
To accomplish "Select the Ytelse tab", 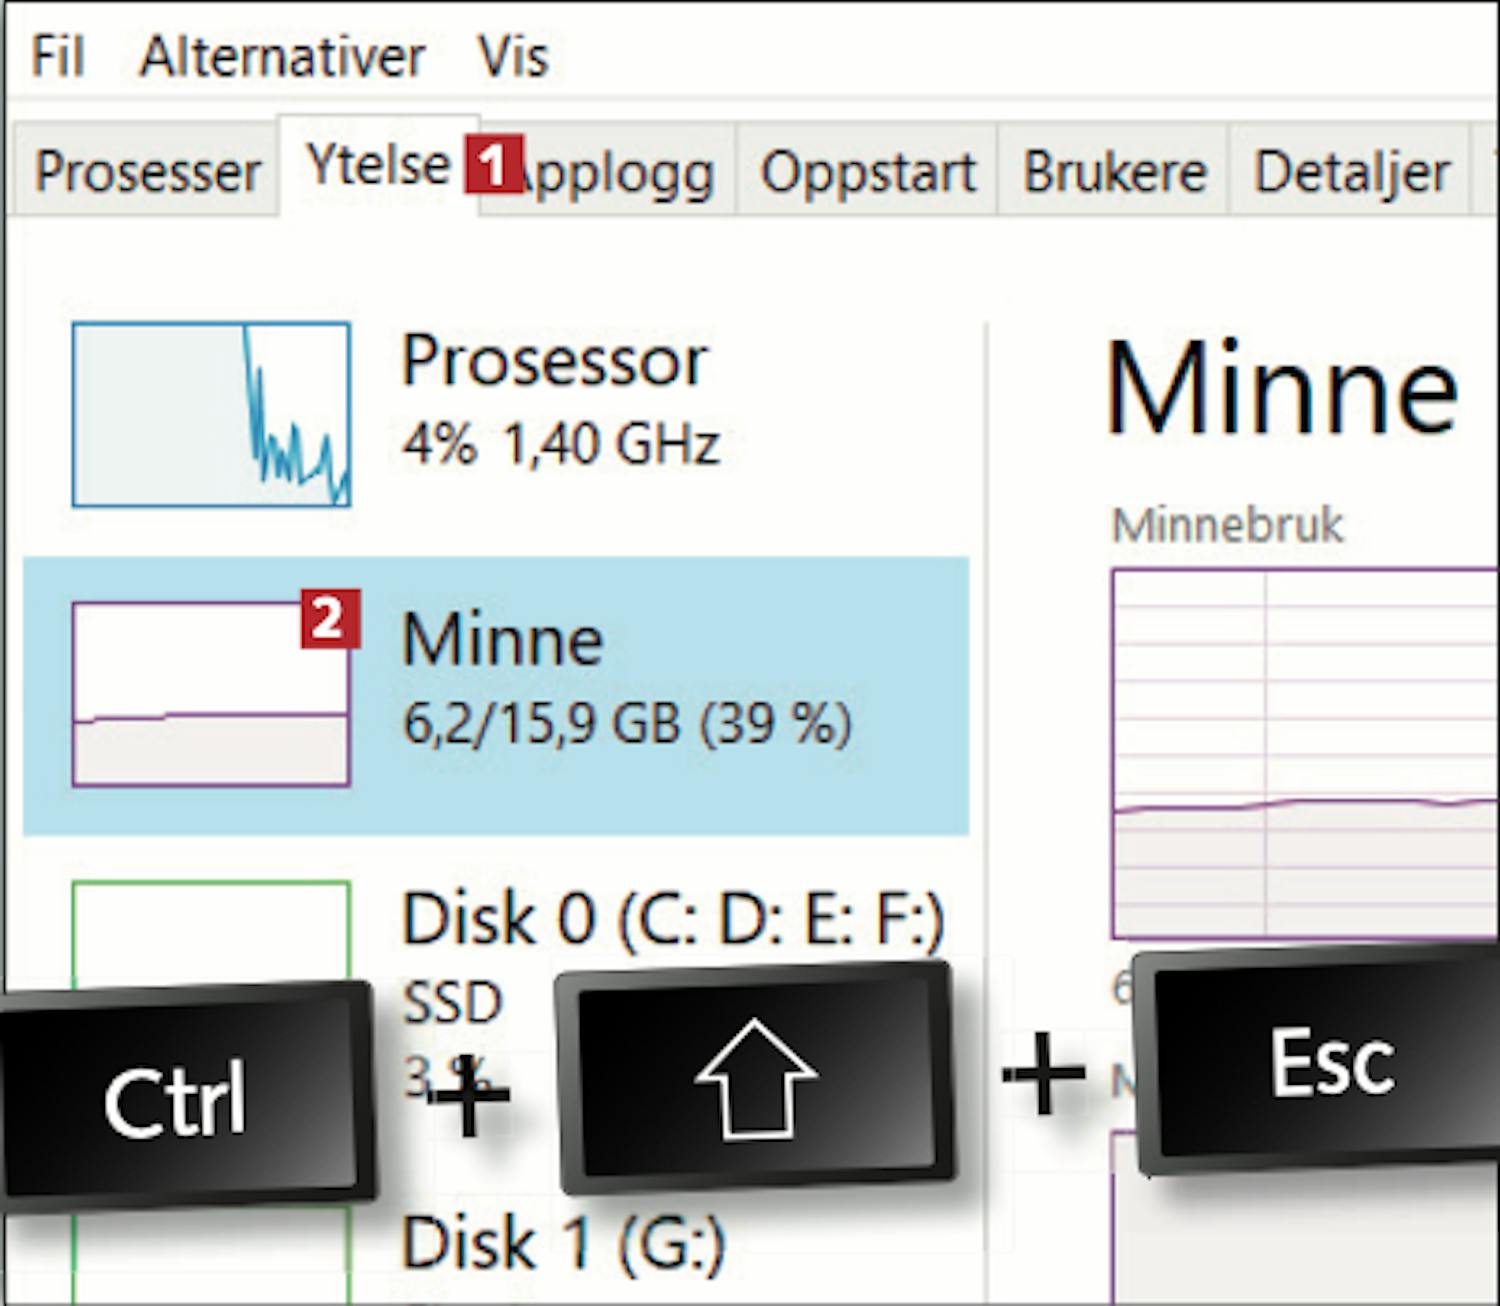I will (378, 165).
